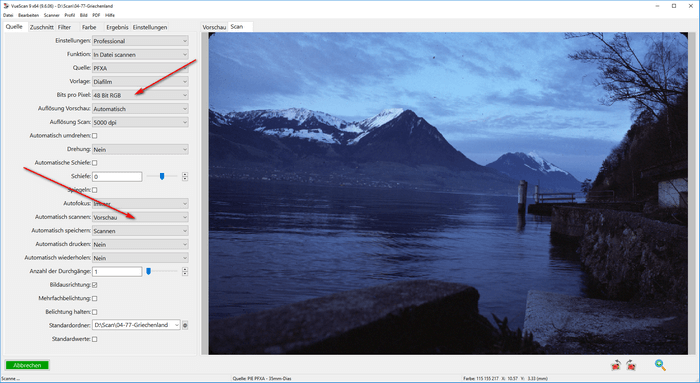Click the green Abbrechen button
This screenshot has width=700, height=383.
27,365
